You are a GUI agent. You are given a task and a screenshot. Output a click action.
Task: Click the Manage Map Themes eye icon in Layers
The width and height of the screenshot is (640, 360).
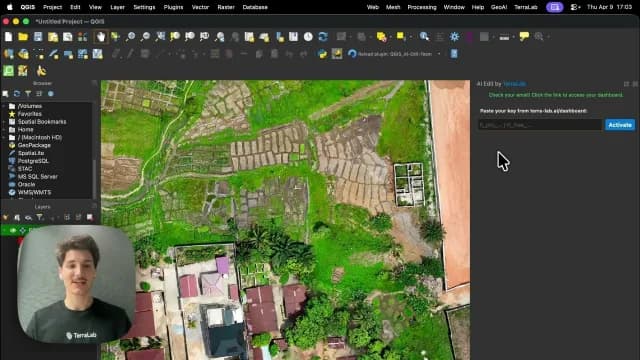pyautogui.click(x=28, y=218)
